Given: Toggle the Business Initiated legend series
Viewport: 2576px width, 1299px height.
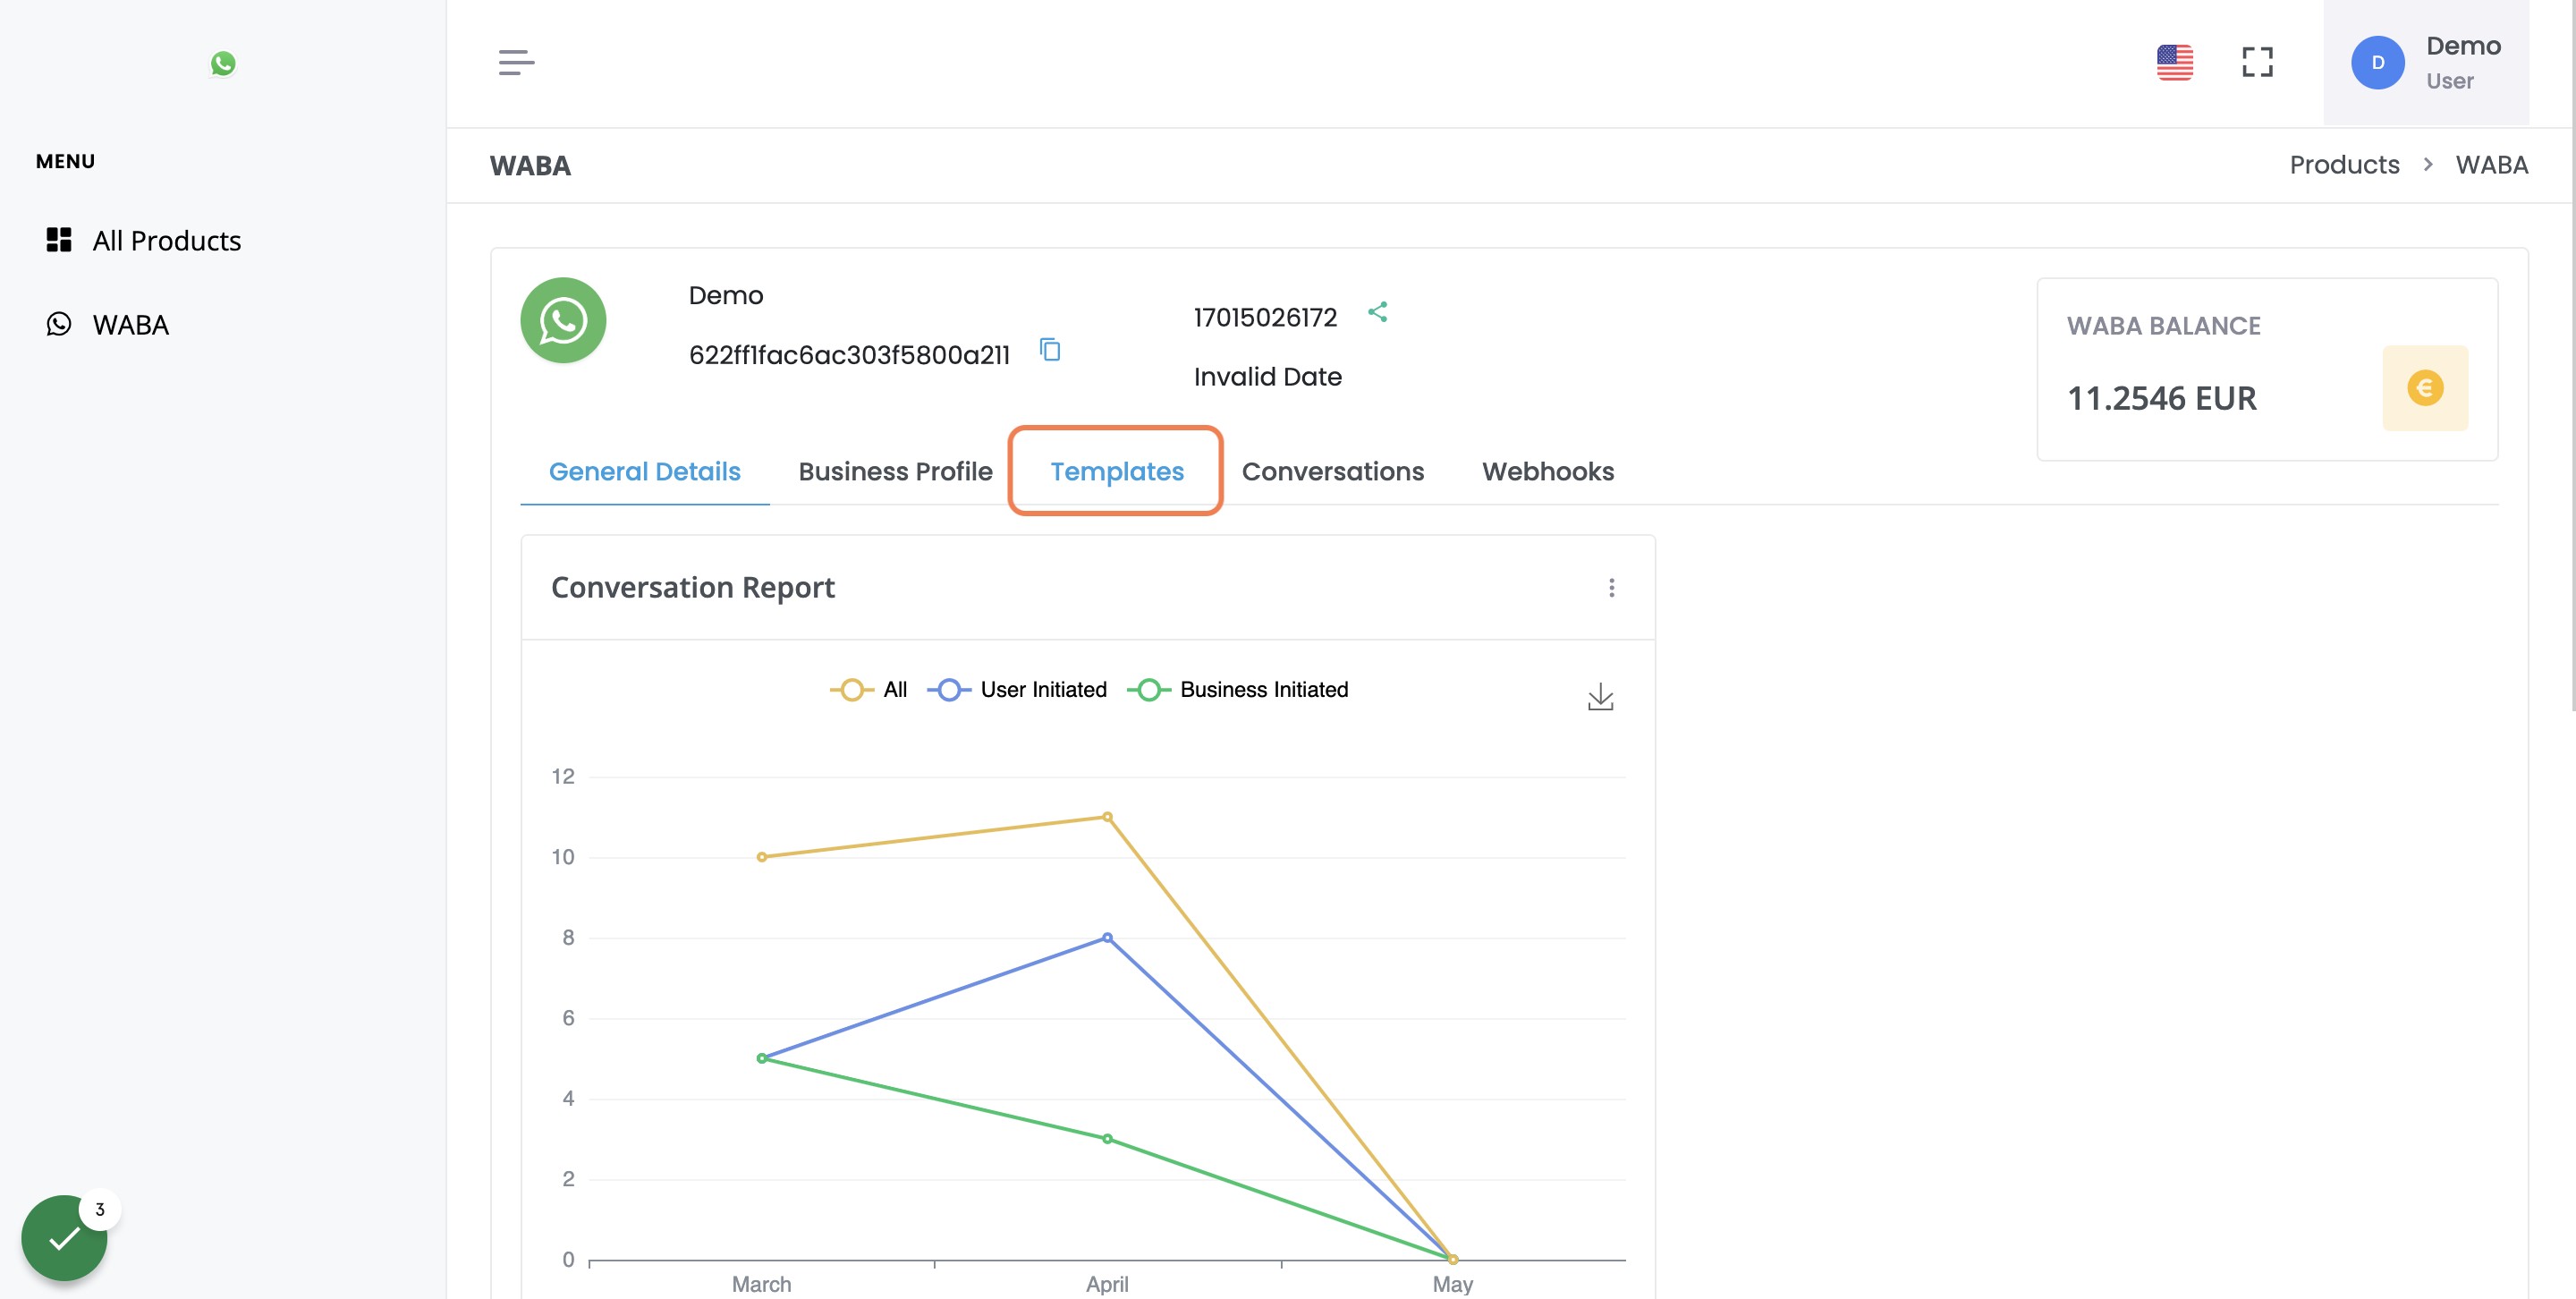Looking at the screenshot, I should tap(1237, 690).
